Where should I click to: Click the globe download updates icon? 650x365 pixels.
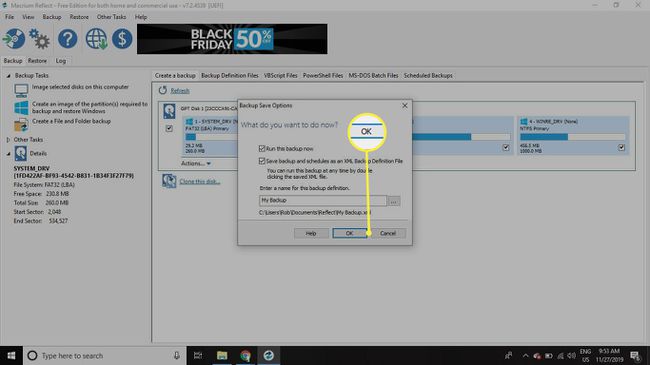(96, 39)
